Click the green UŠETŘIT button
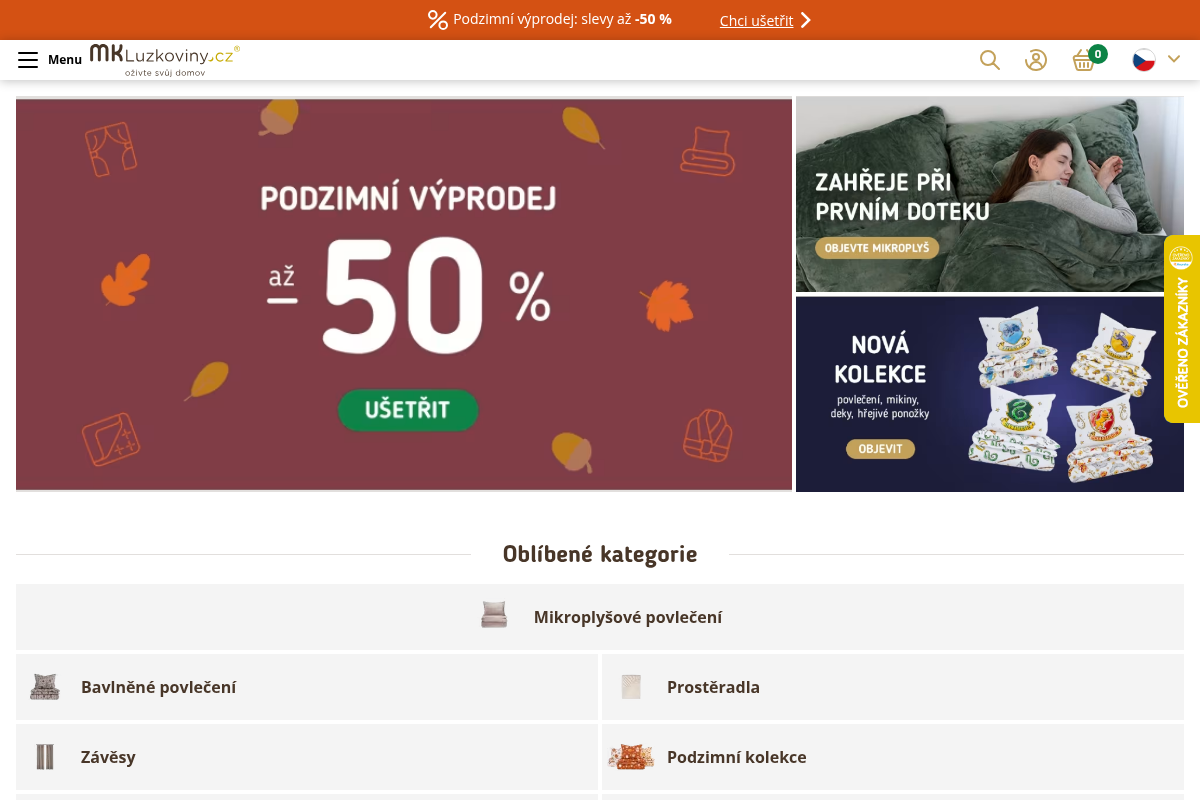This screenshot has height=800, width=1200. [408, 410]
